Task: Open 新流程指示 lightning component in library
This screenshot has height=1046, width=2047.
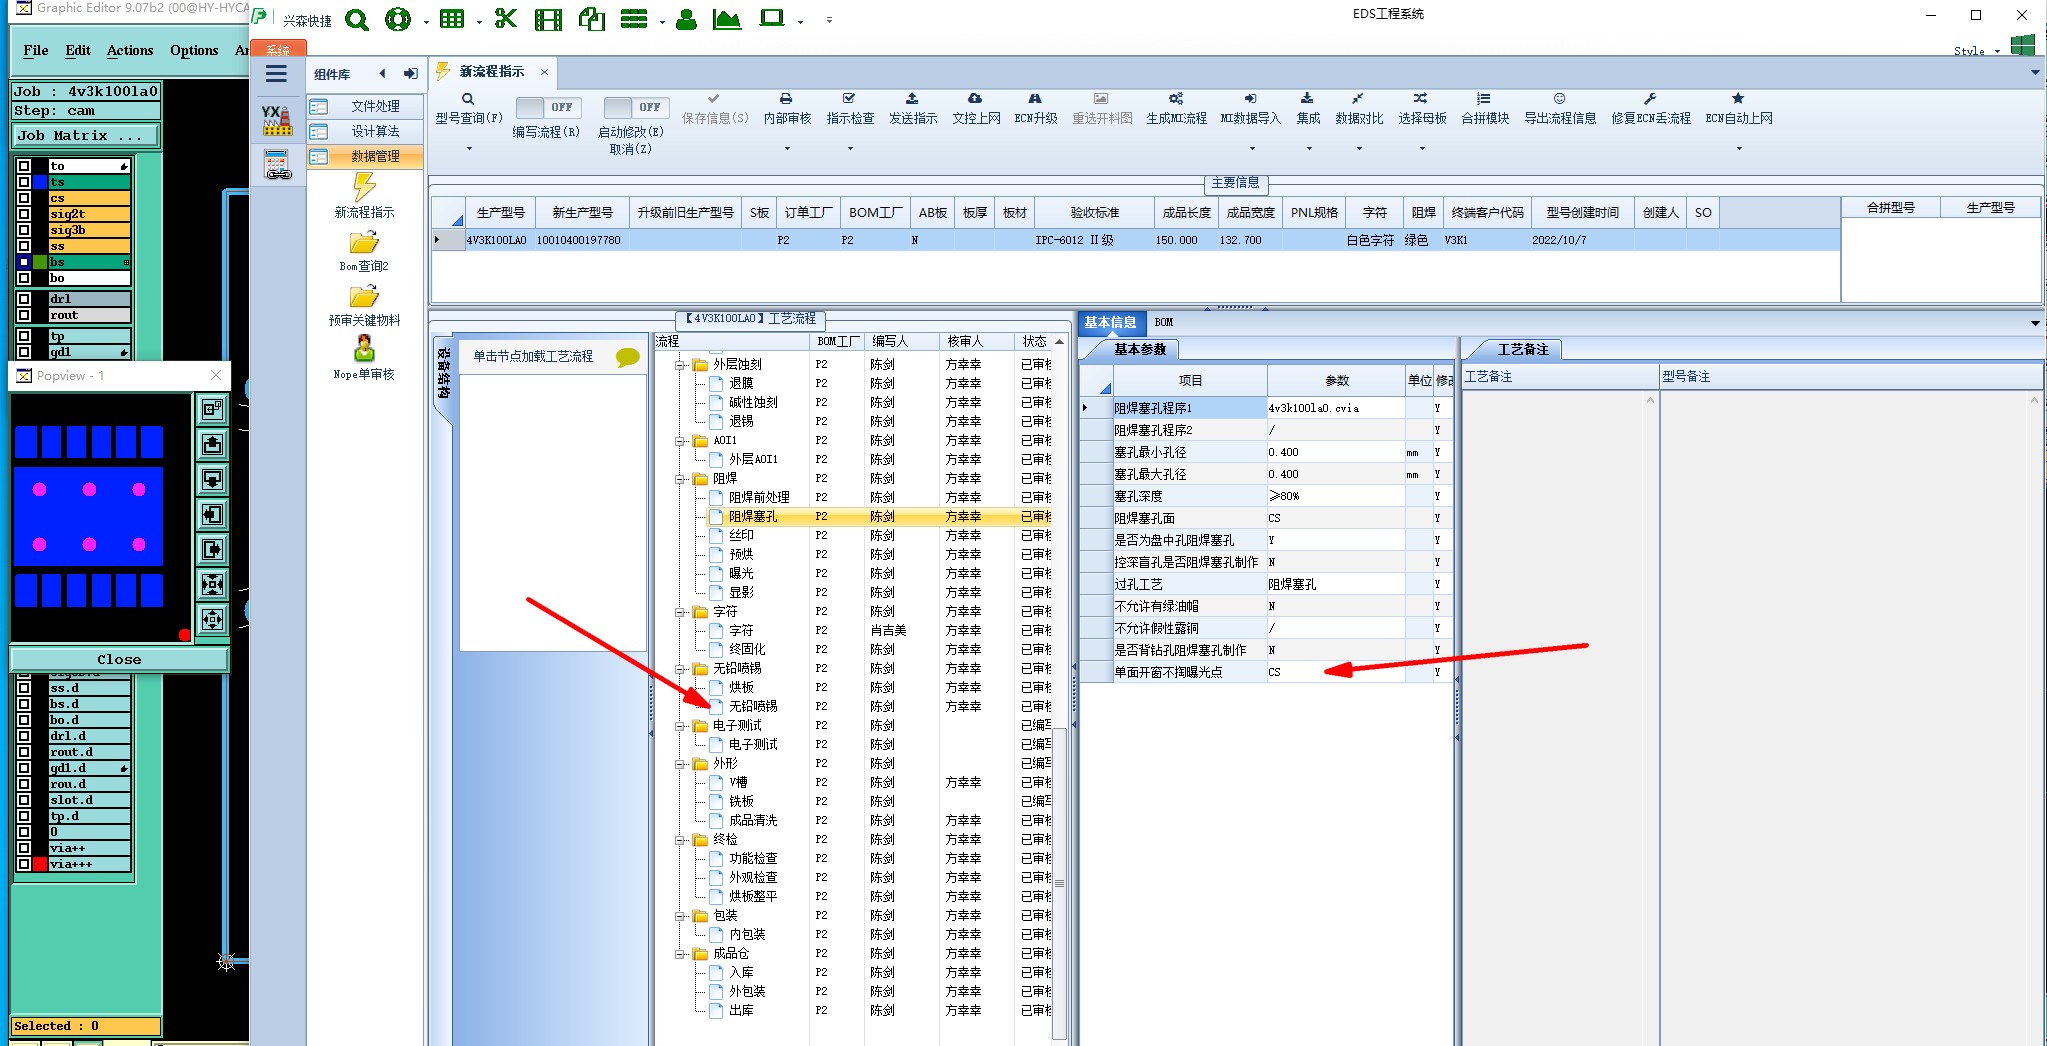Action: point(364,196)
